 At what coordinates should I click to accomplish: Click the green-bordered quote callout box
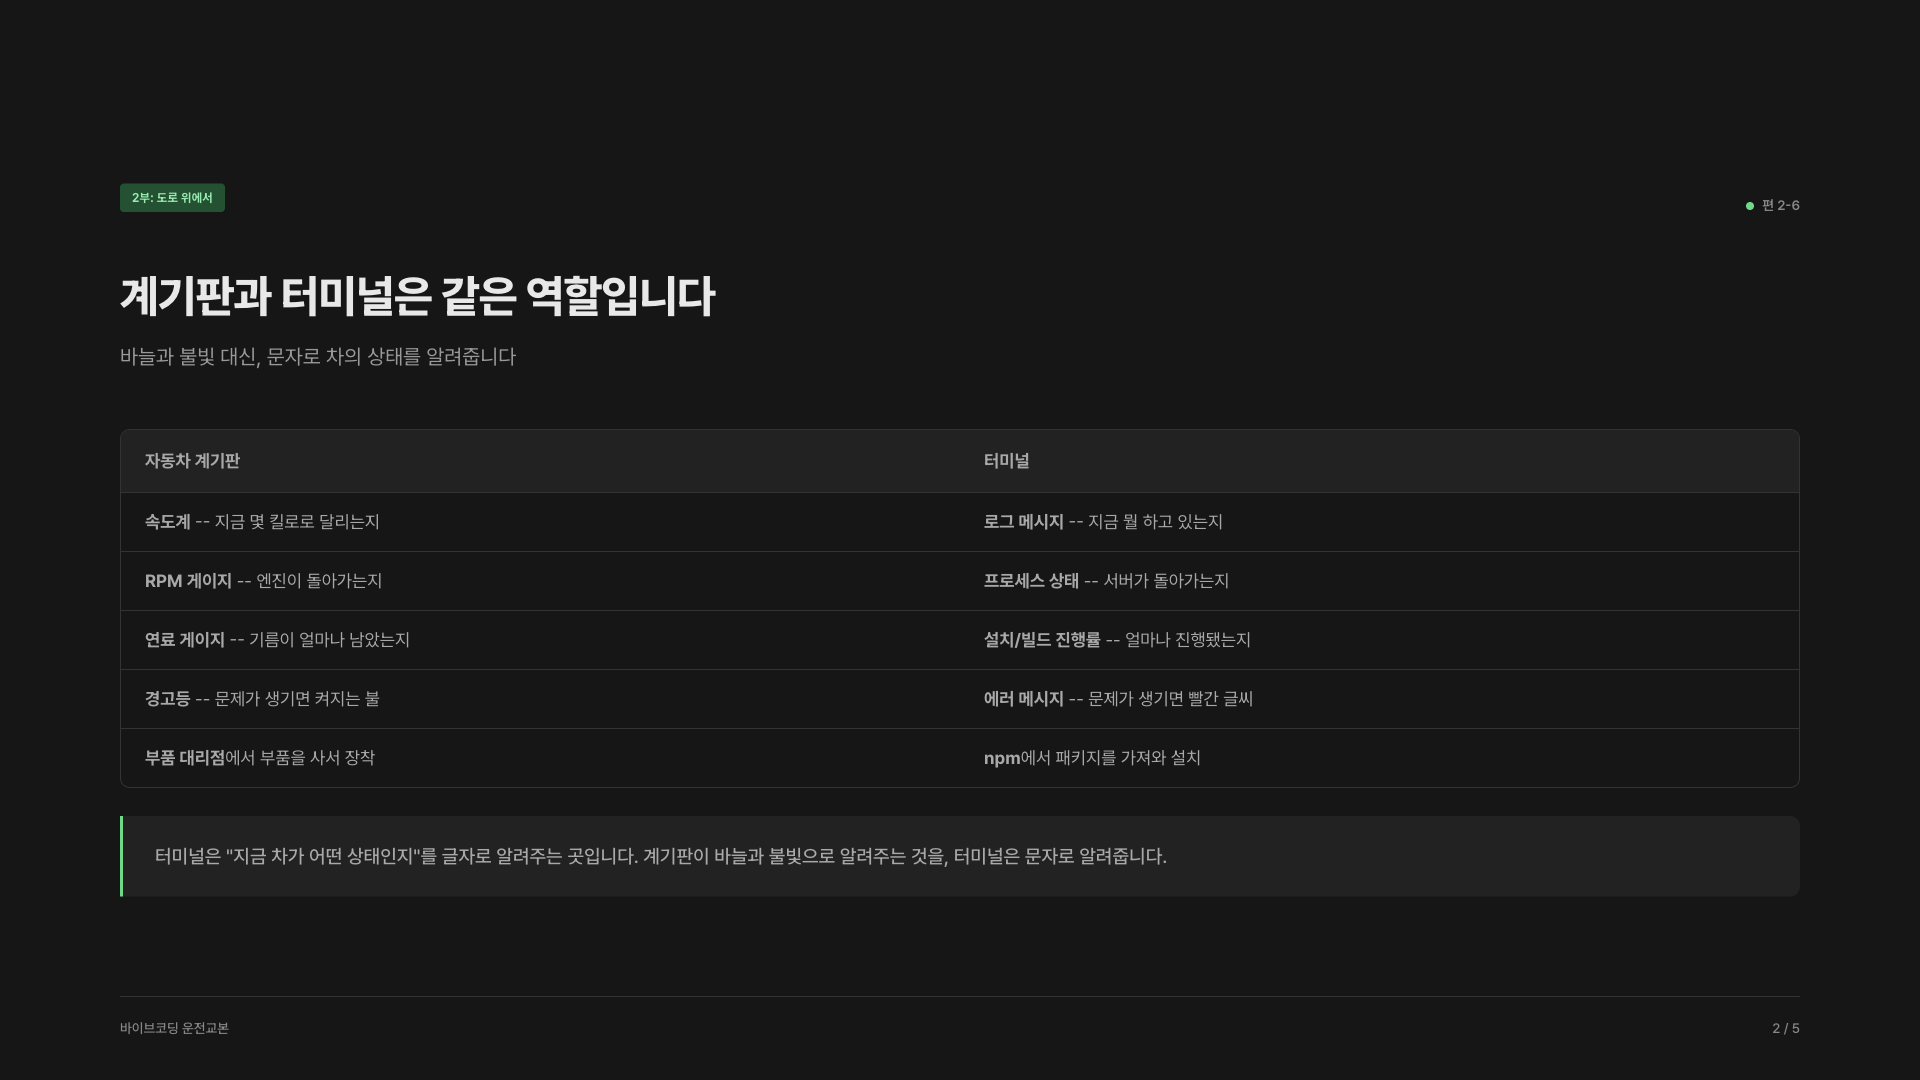tap(960, 856)
